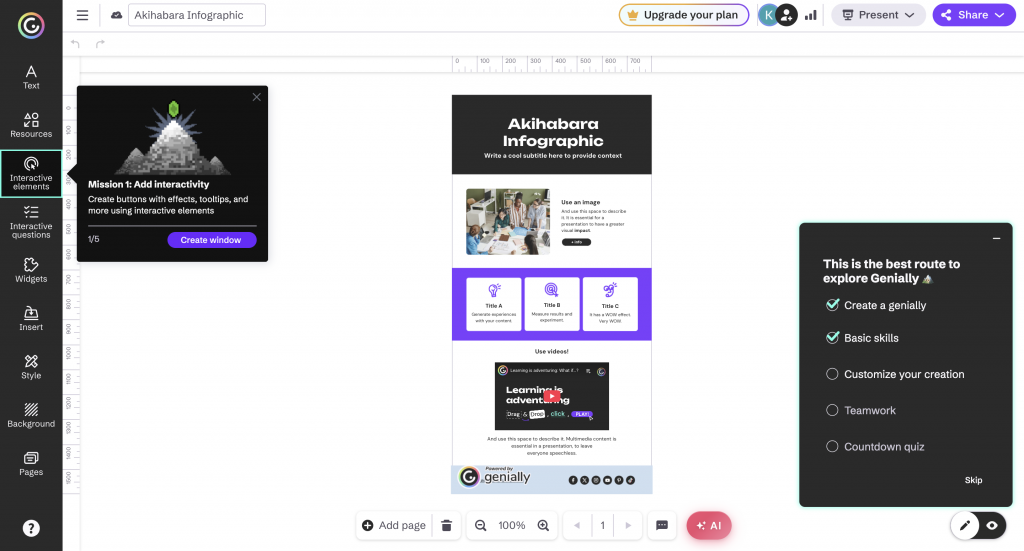Click the help question mark icon
This screenshot has height=551, width=1024.
tap(31, 528)
